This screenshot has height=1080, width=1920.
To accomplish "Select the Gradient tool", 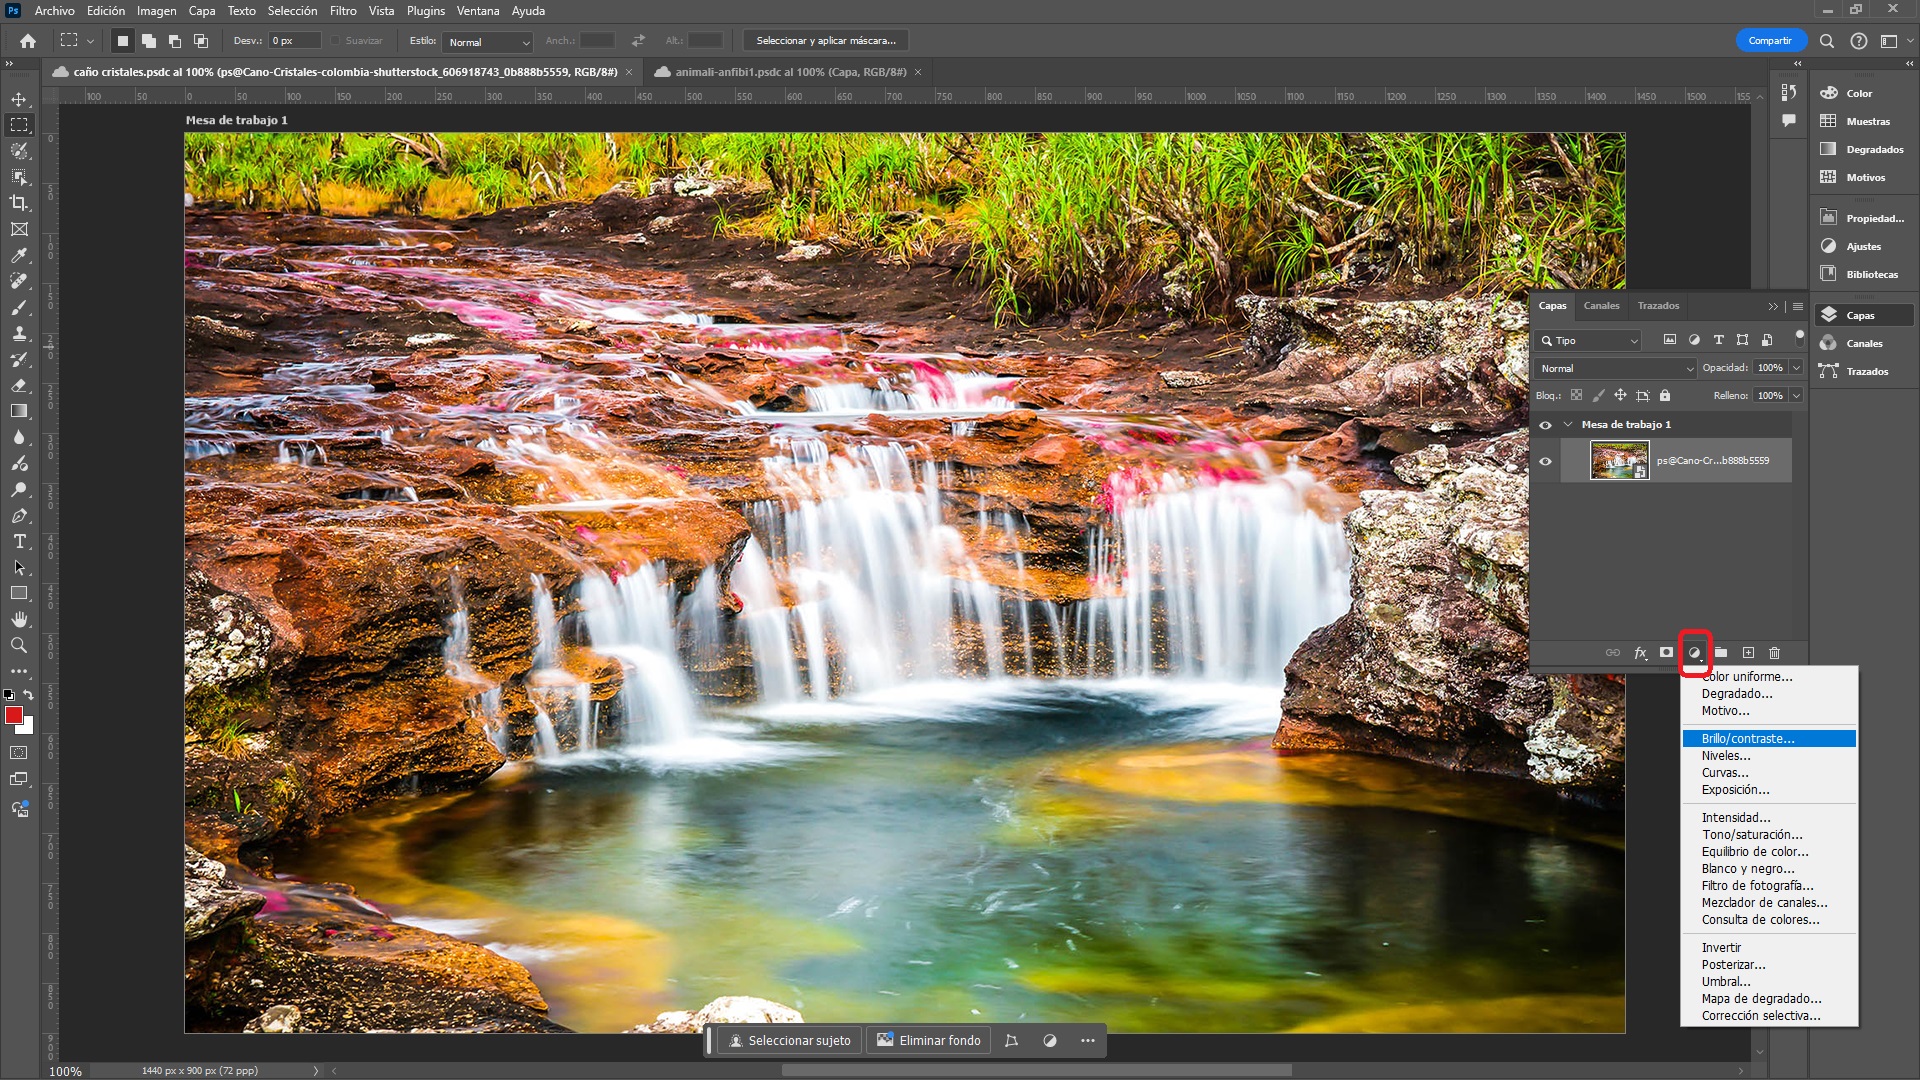I will tap(19, 412).
